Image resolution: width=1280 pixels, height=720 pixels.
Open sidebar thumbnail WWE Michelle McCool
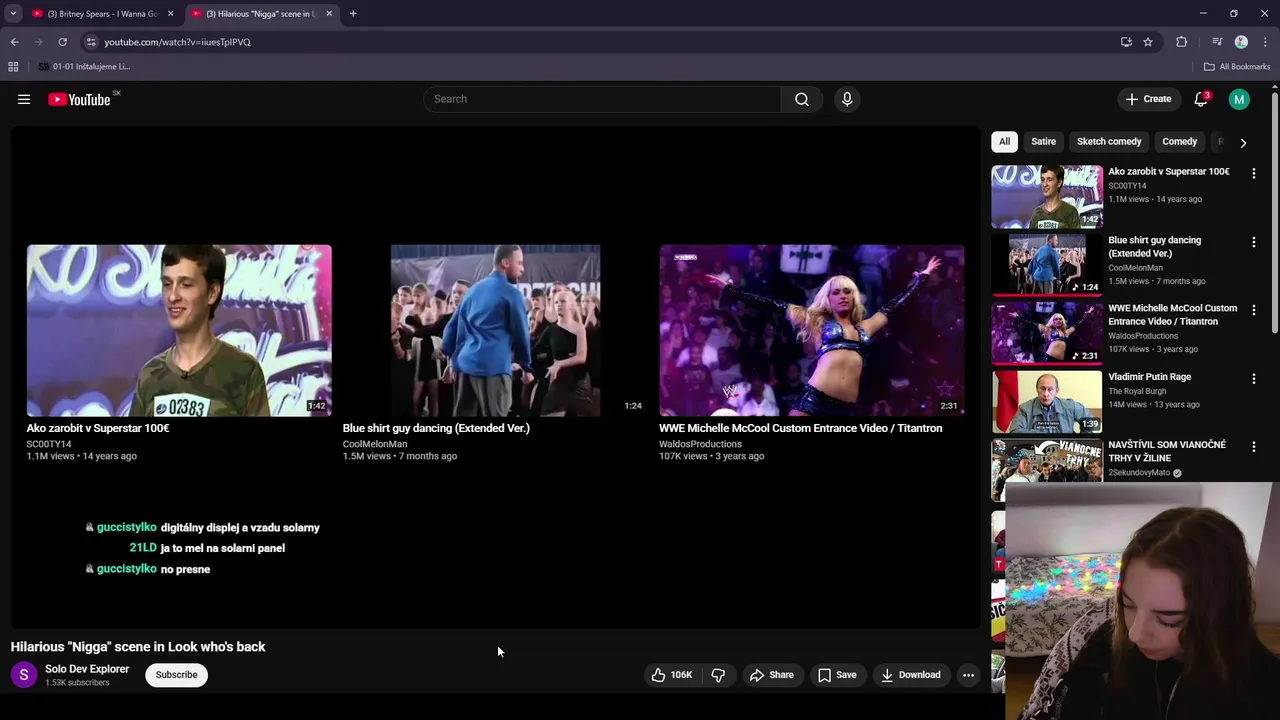click(x=1047, y=334)
